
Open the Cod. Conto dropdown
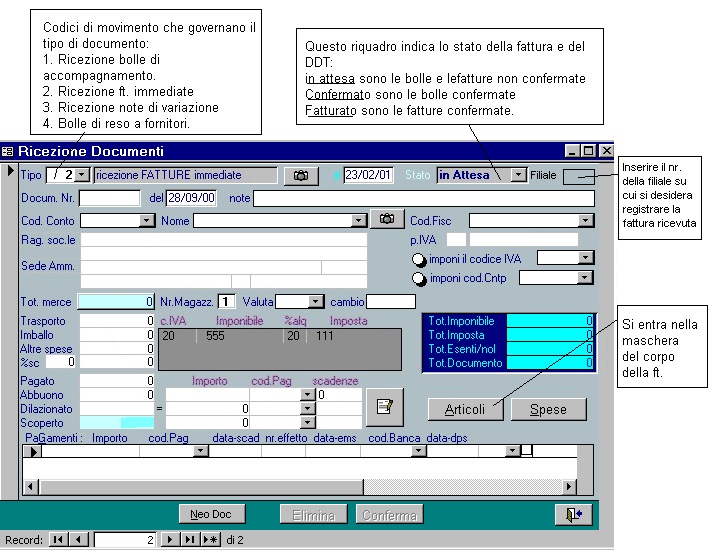pyautogui.click(x=147, y=220)
